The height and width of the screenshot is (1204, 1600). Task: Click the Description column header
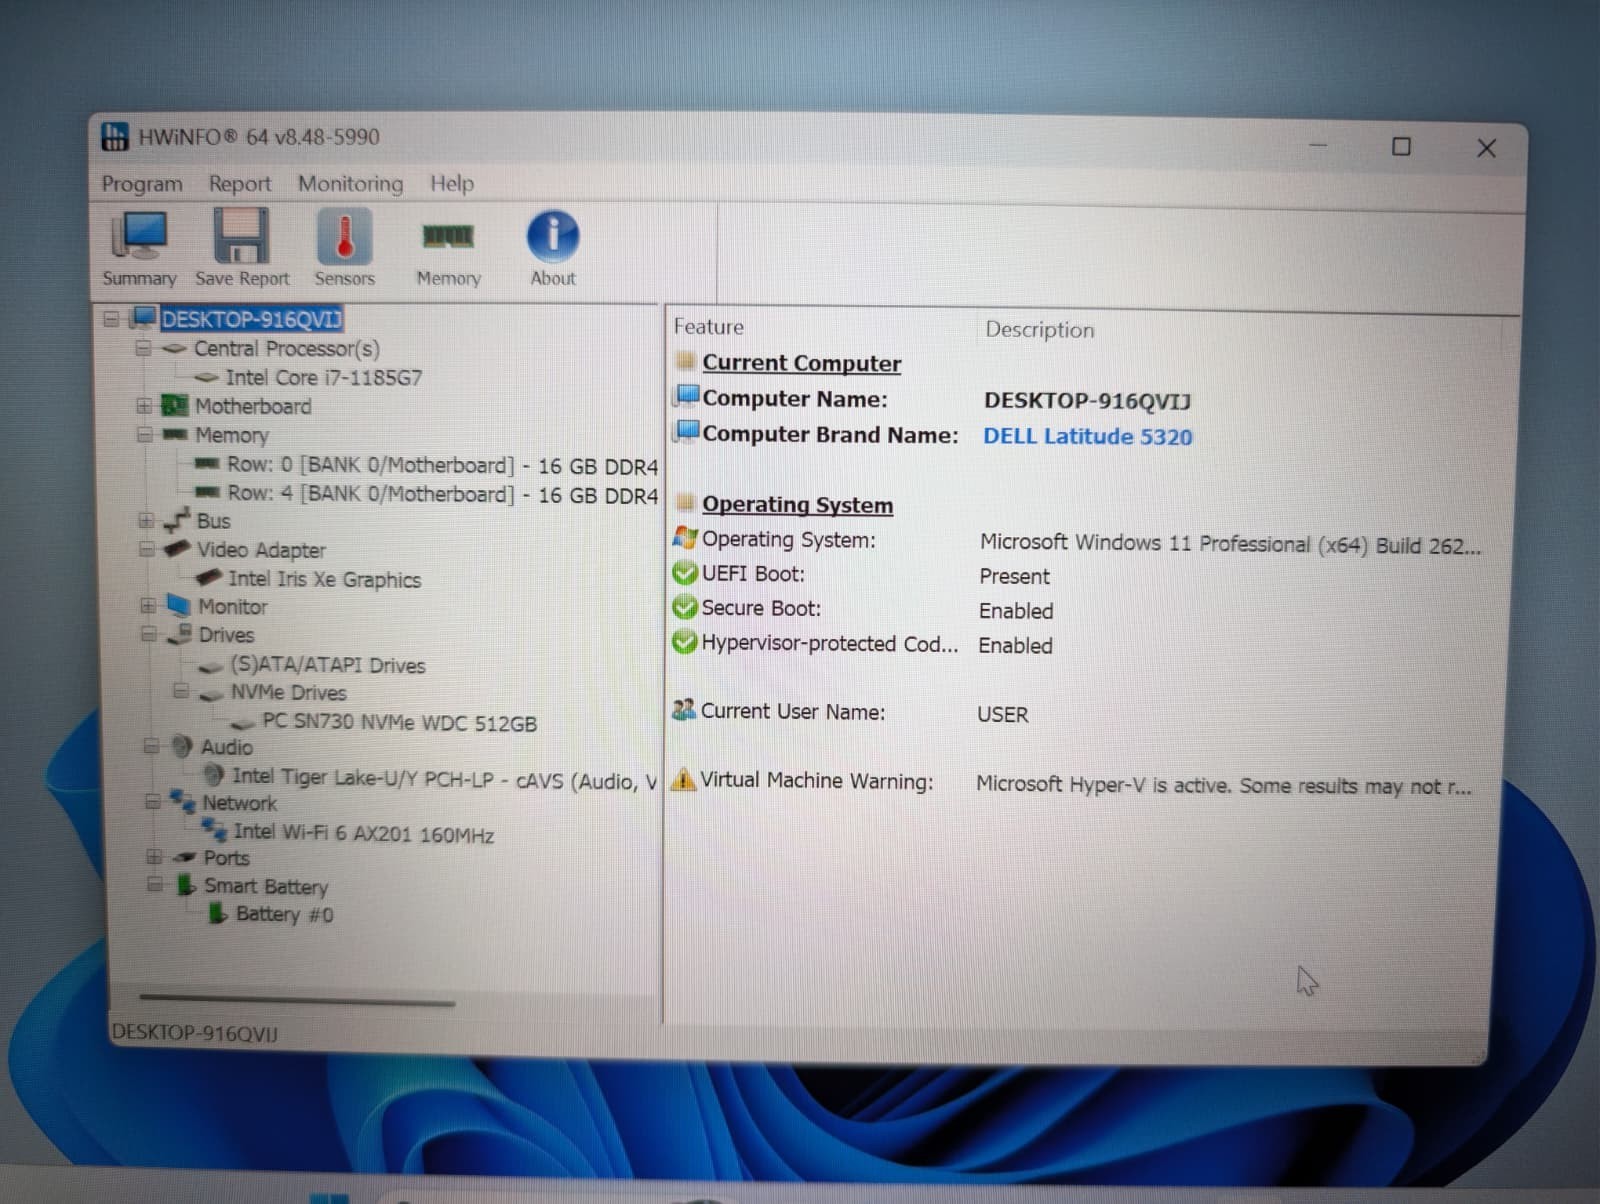tap(1040, 329)
